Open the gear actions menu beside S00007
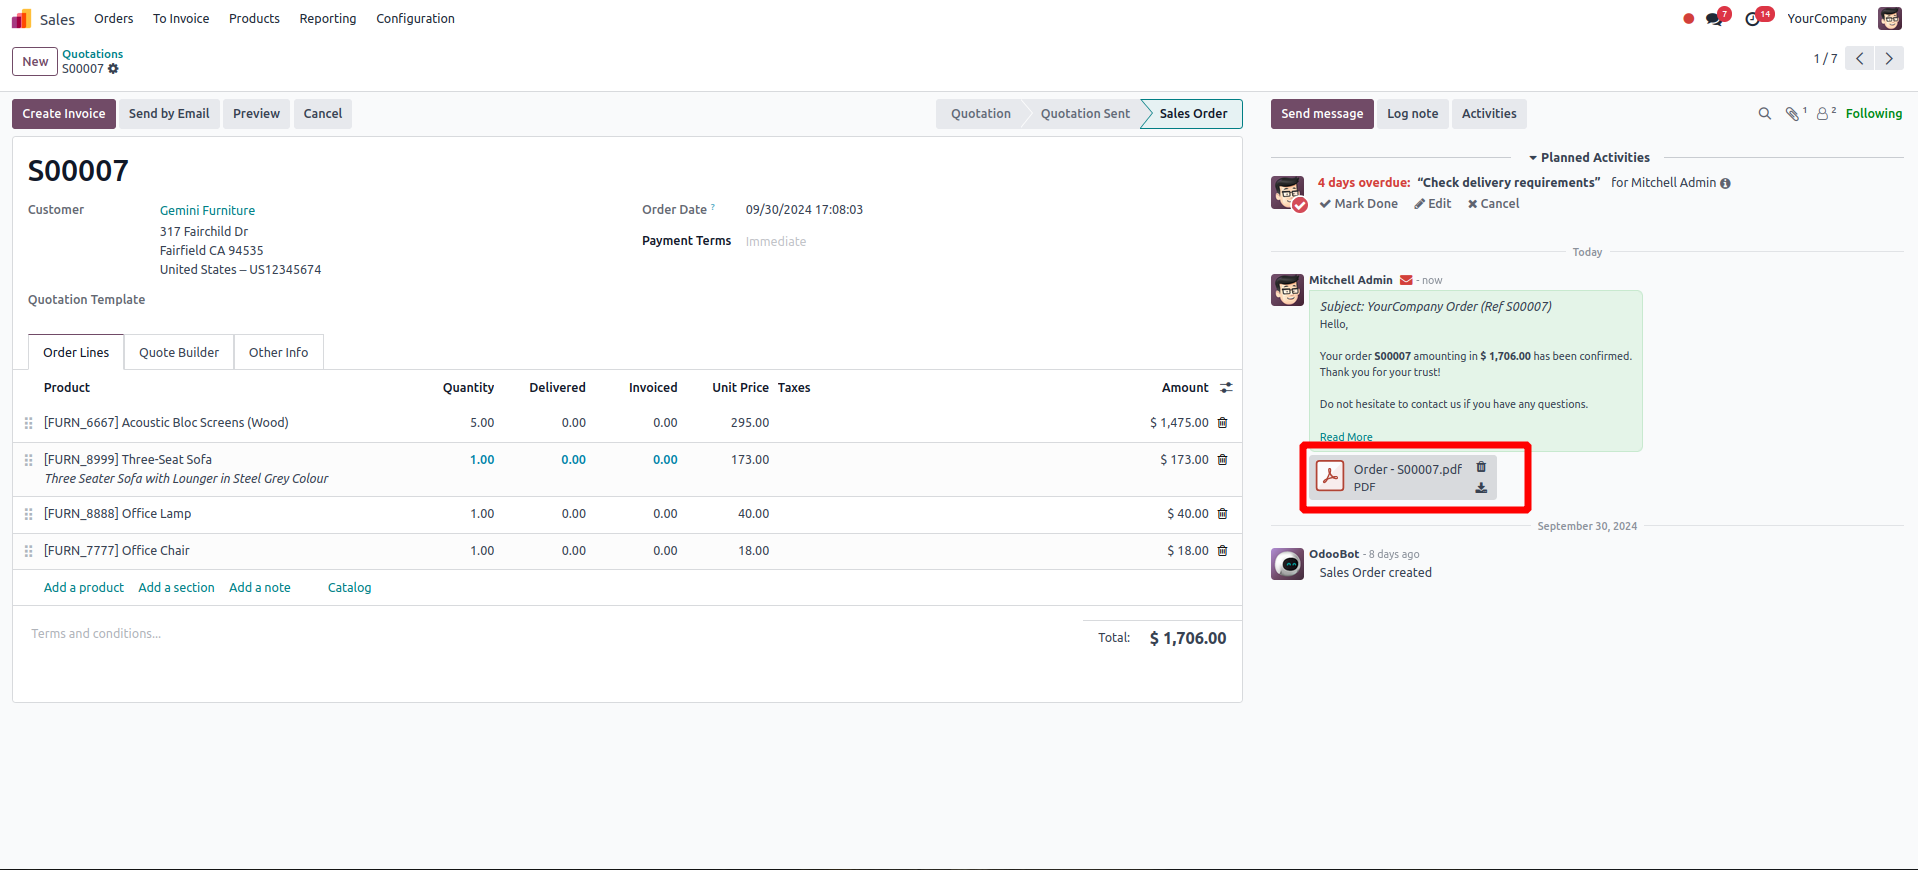 point(113,69)
